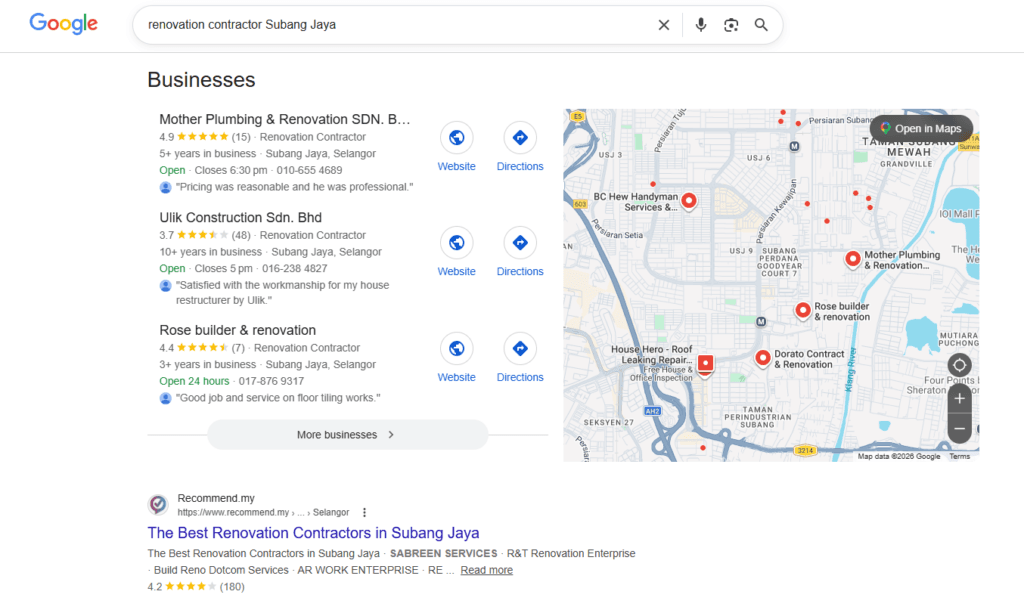Expand More businesses list
The image size is (1024, 613).
(347, 435)
